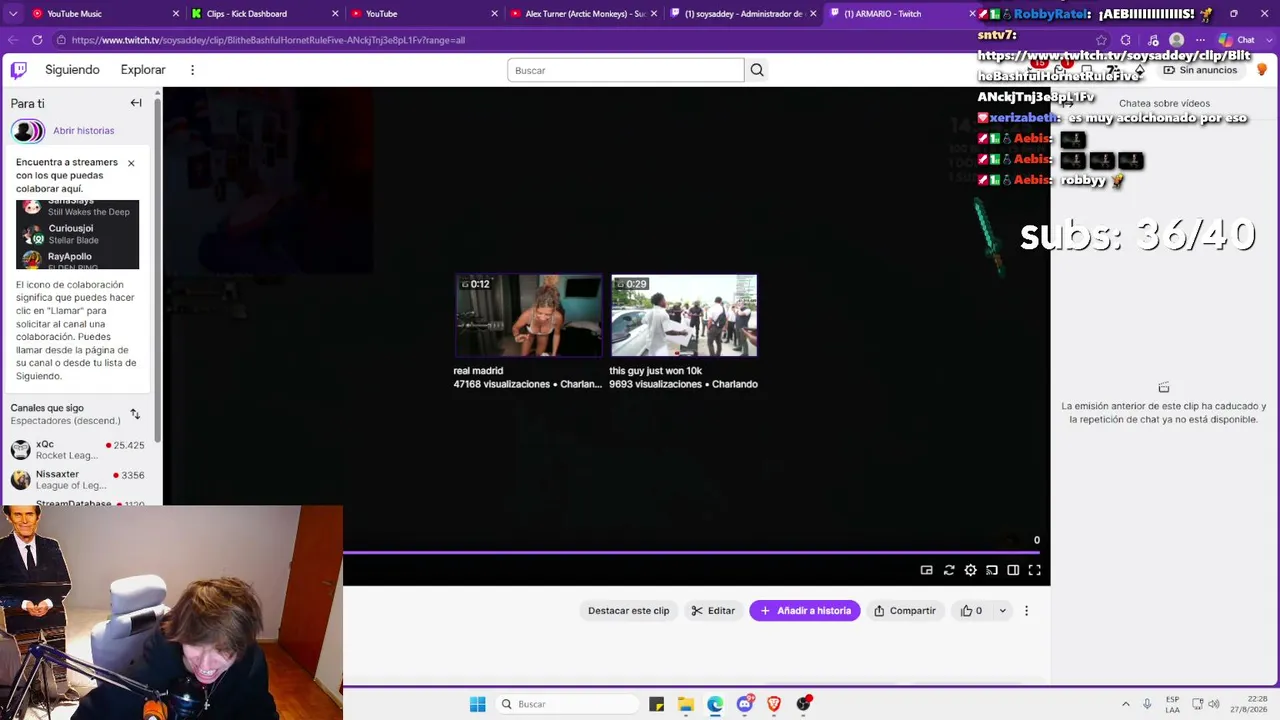
Task: Click Añadir a historia button
Action: coord(805,611)
